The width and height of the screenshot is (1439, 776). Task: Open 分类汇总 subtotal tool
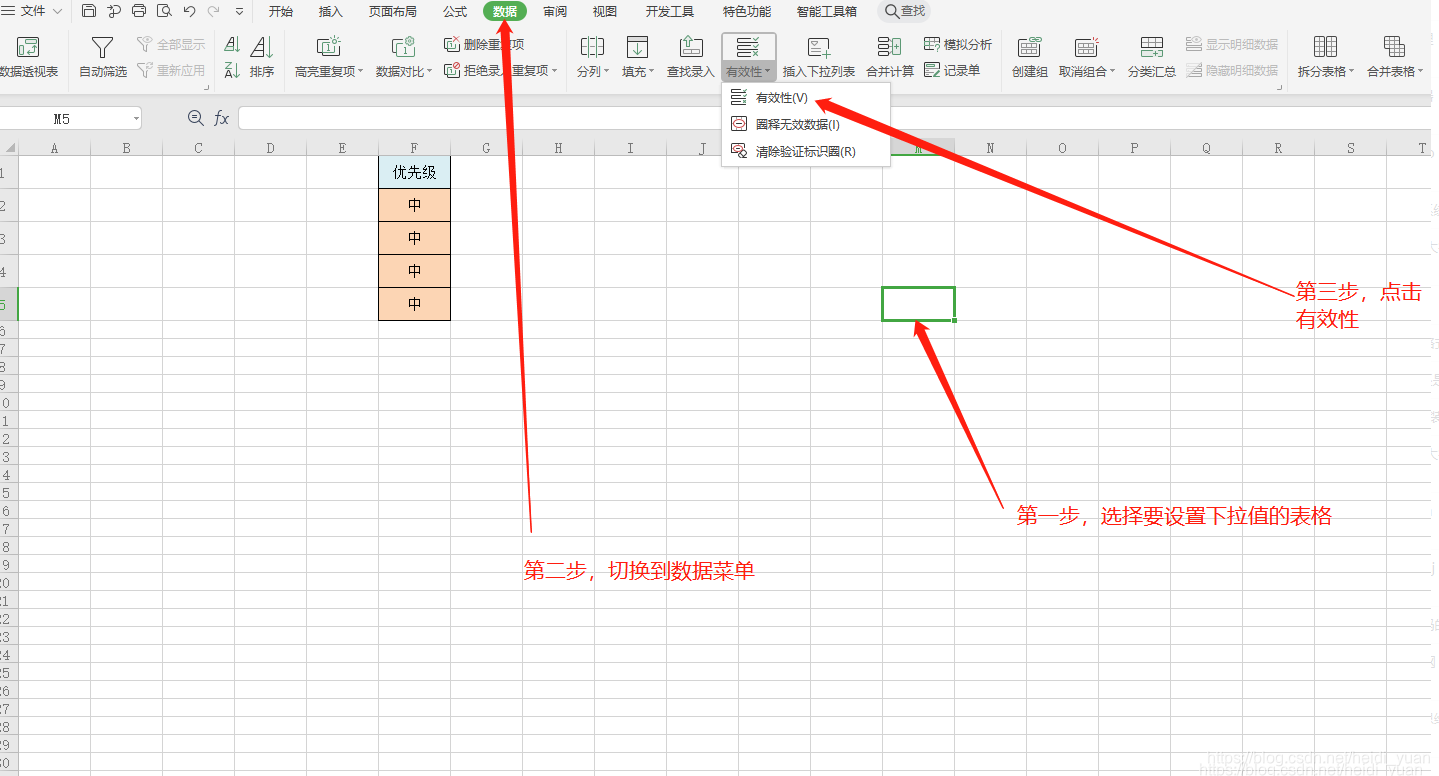pyautogui.click(x=1152, y=57)
